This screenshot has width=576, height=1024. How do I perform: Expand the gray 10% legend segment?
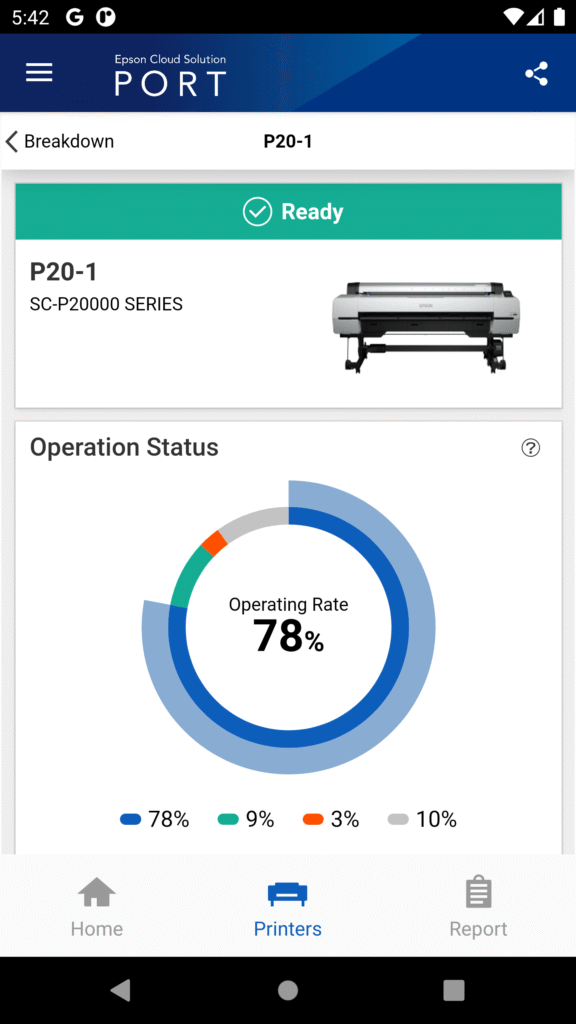[397, 818]
